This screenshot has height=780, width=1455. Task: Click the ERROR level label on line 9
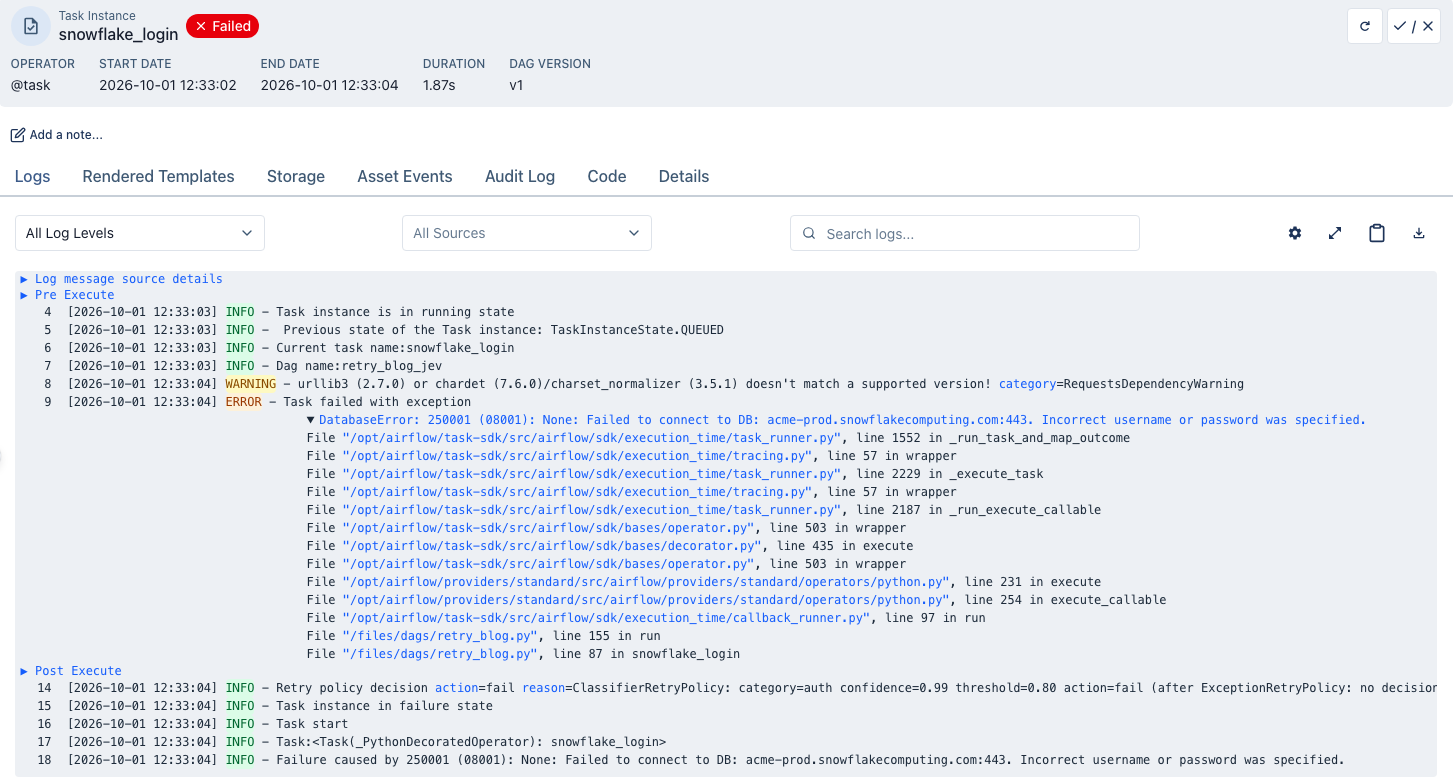pos(244,402)
